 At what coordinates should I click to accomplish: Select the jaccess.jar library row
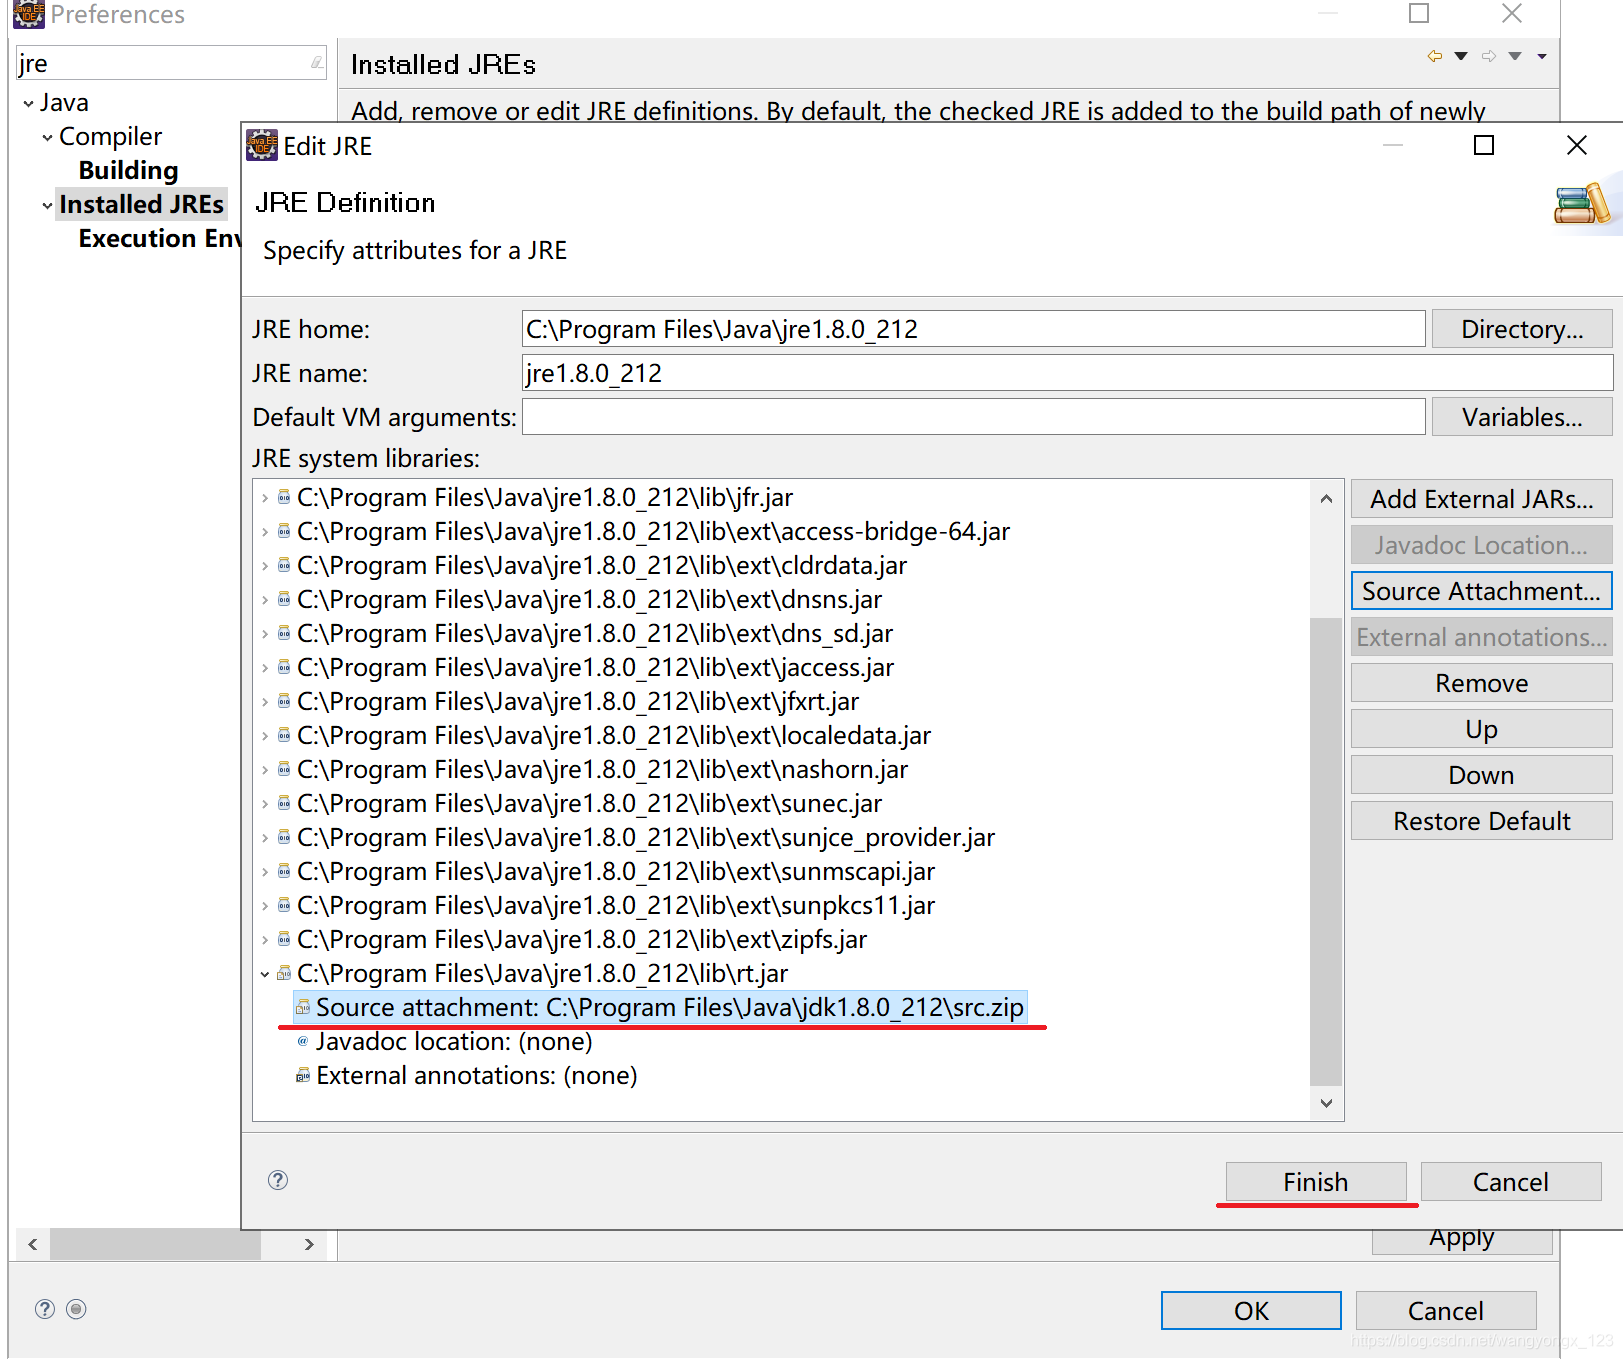595,667
